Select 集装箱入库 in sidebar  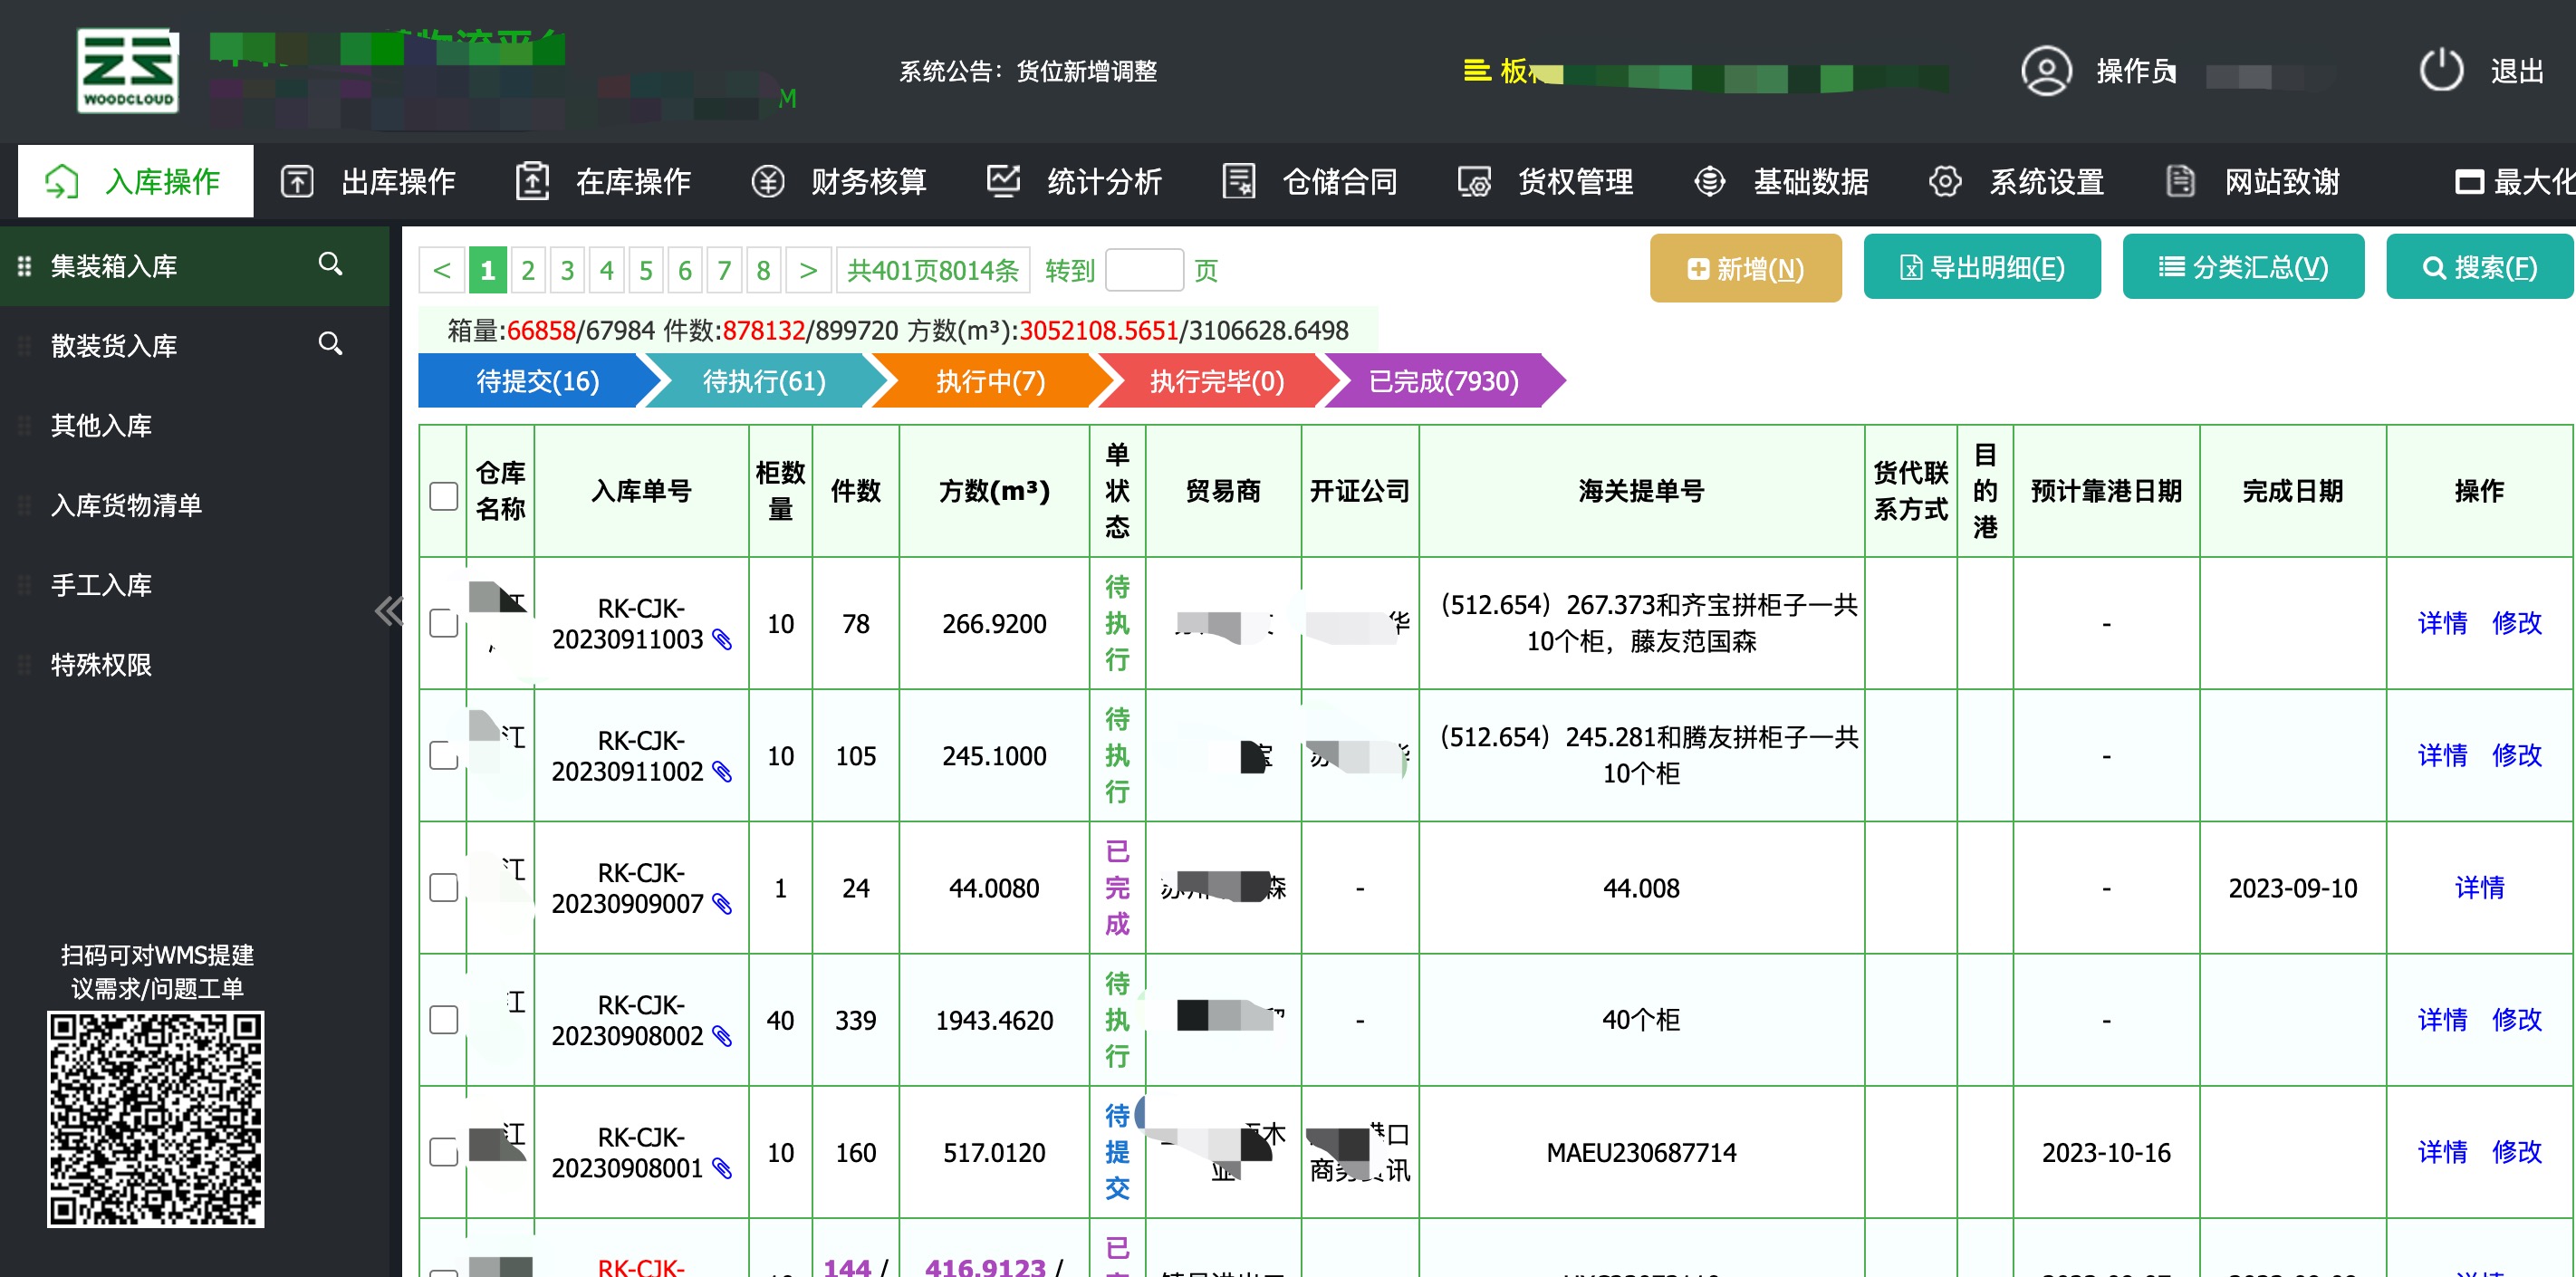tap(114, 266)
